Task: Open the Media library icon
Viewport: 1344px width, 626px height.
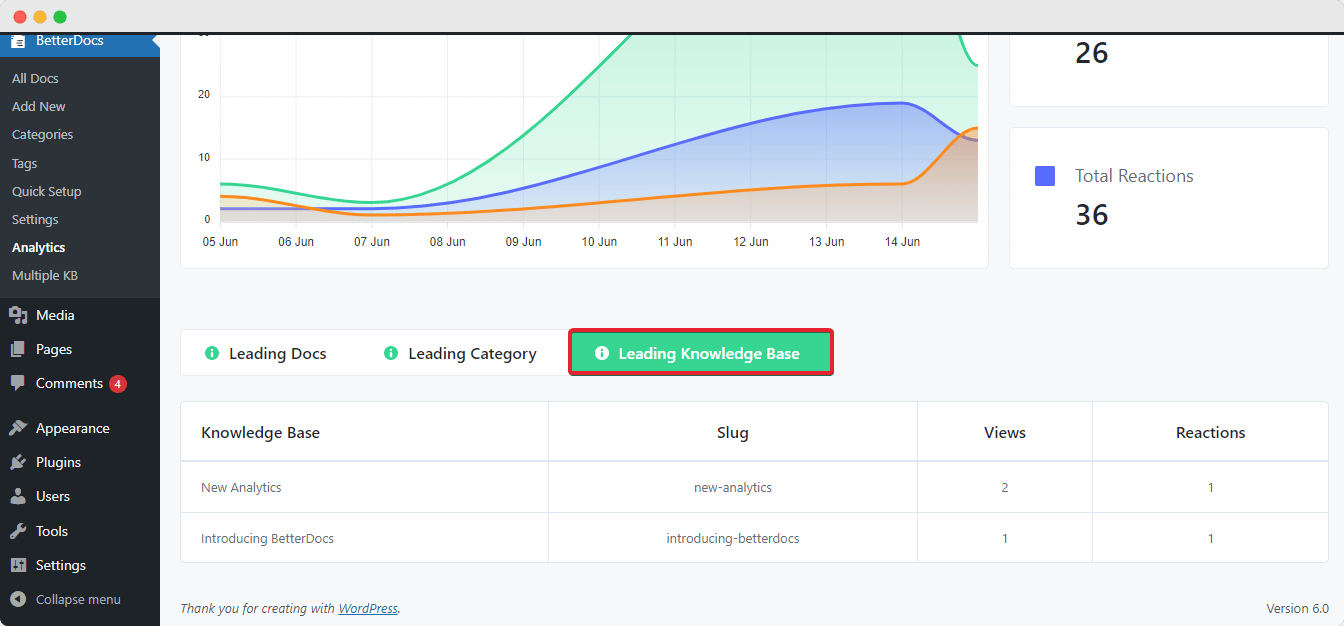Action: coord(17,314)
